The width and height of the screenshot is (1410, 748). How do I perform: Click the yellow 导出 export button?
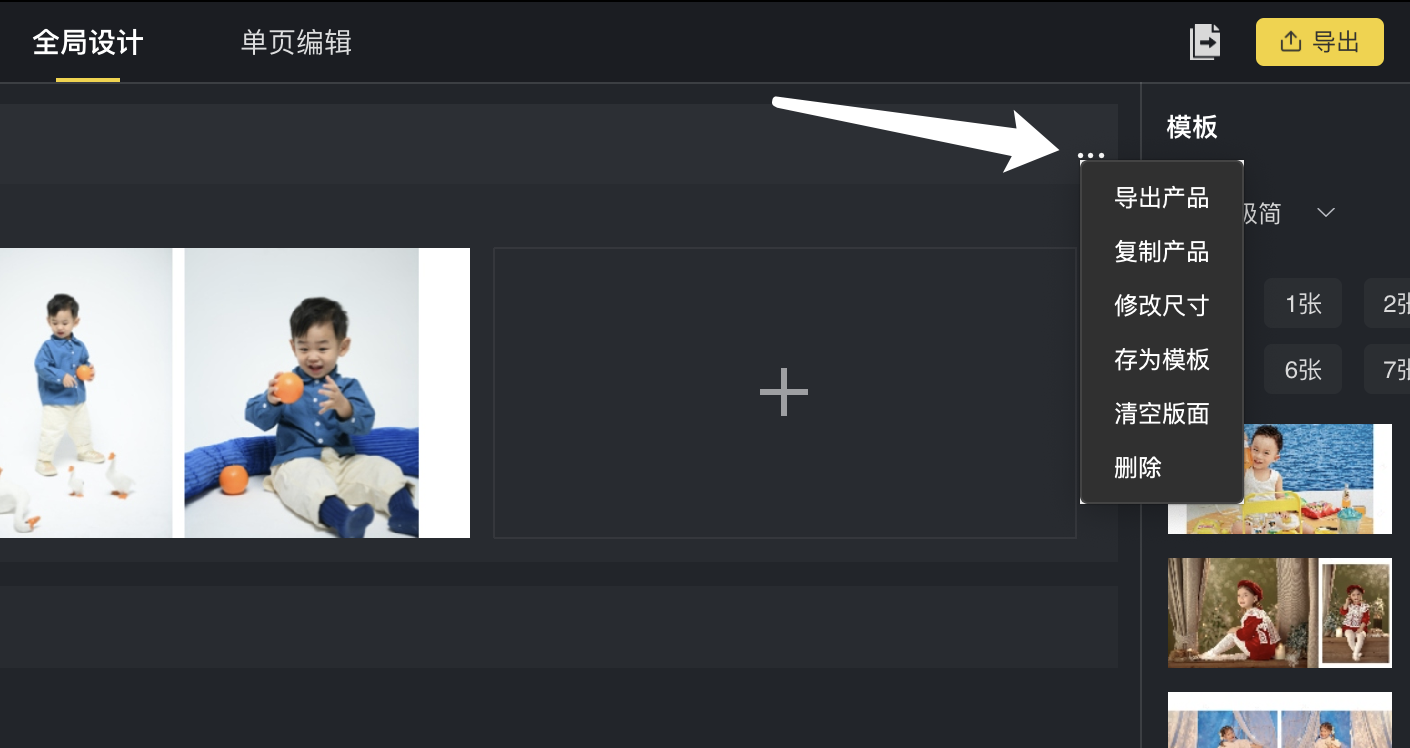pyautogui.click(x=1320, y=42)
